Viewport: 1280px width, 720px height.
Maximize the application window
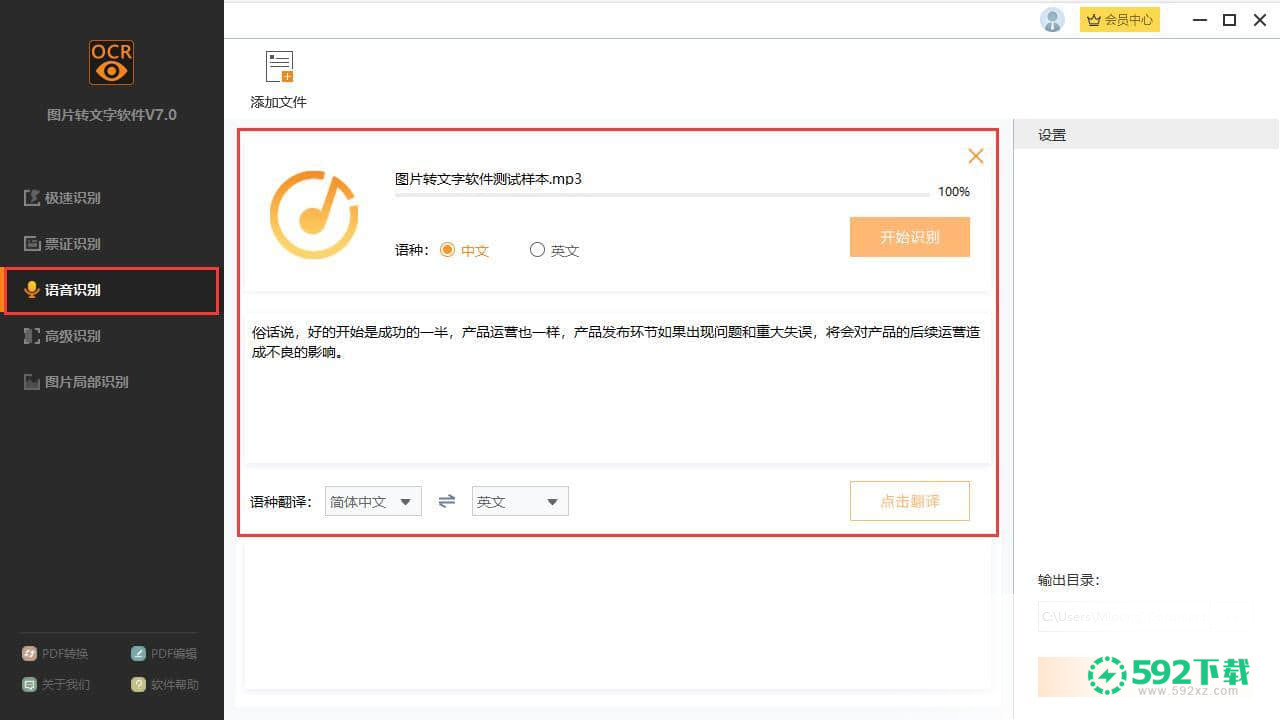tap(1230, 19)
